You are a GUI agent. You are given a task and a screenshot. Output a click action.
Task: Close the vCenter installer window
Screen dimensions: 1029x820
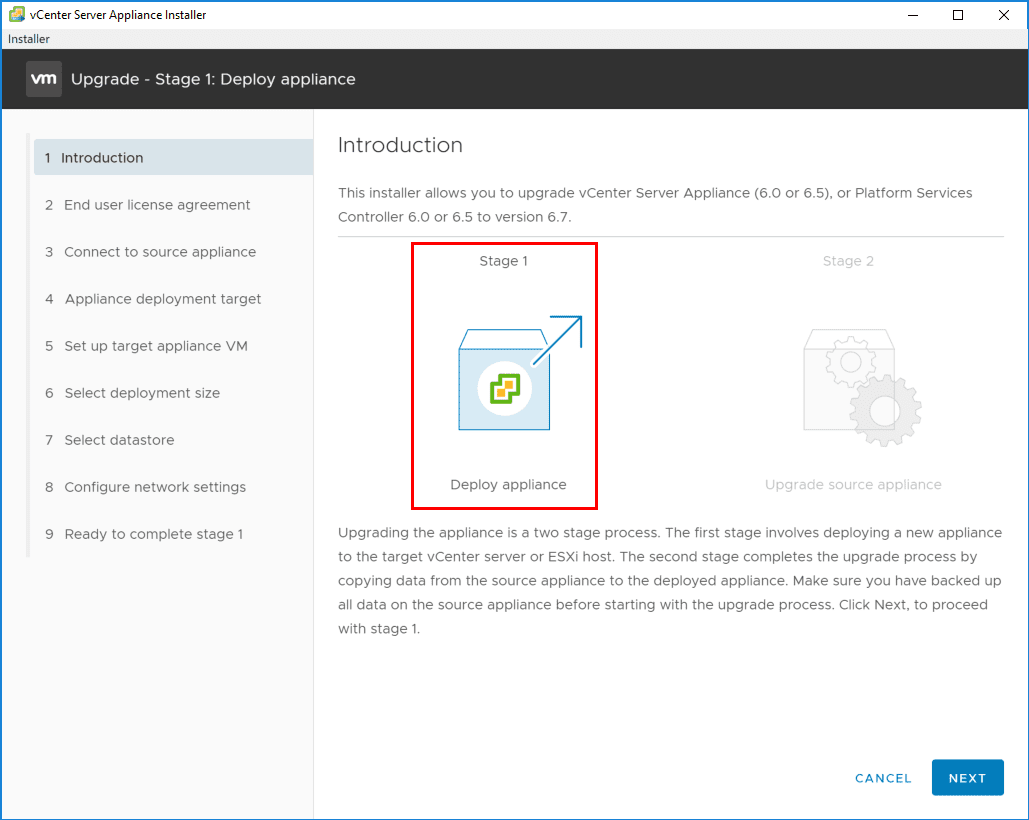pos(1004,15)
